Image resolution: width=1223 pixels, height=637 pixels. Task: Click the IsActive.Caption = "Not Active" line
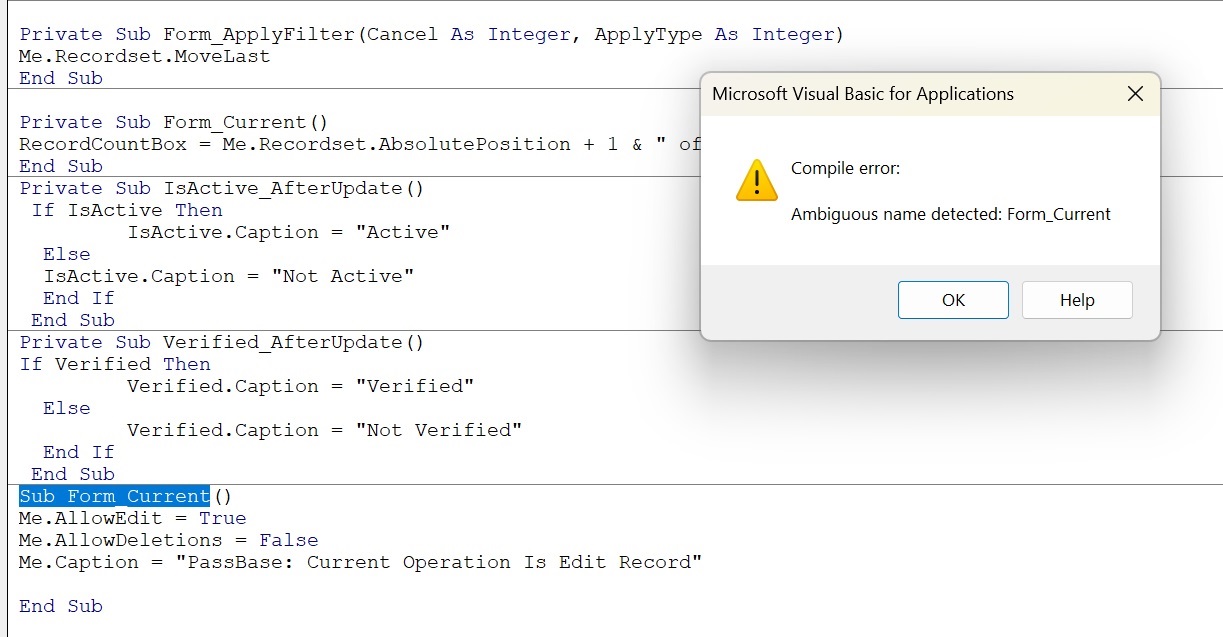coord(228,277)
